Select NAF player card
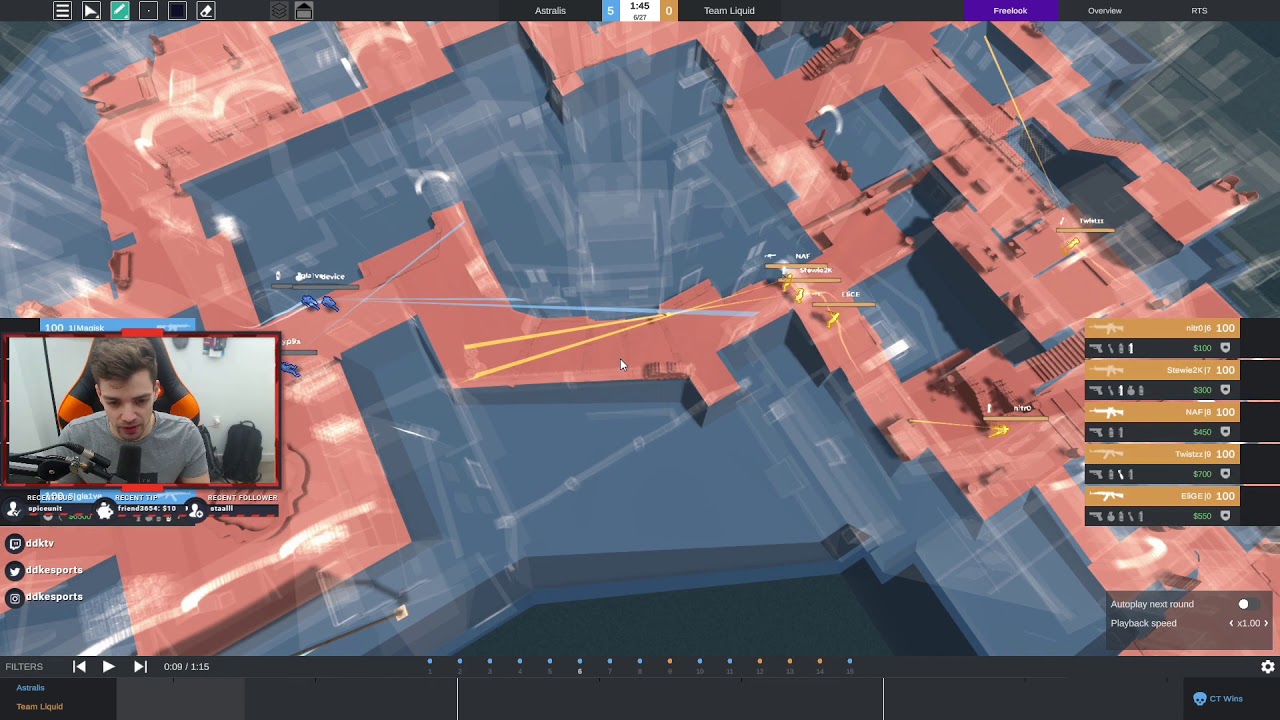Image resolution: width=1280 pixels, height=720 pixels. coord(1162,422)
